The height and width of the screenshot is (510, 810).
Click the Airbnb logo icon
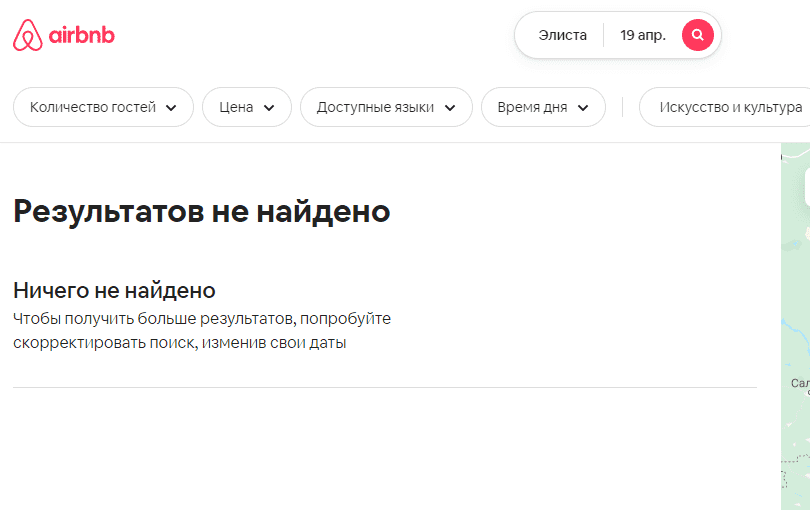click(x=28, y=36)
